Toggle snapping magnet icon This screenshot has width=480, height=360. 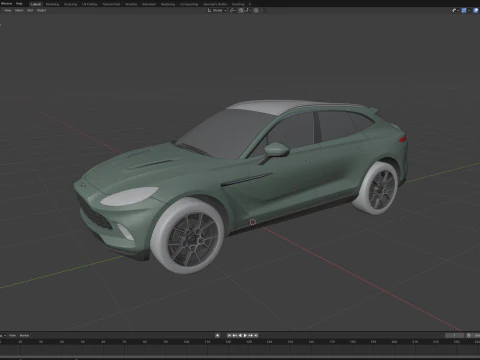(241, 10)
